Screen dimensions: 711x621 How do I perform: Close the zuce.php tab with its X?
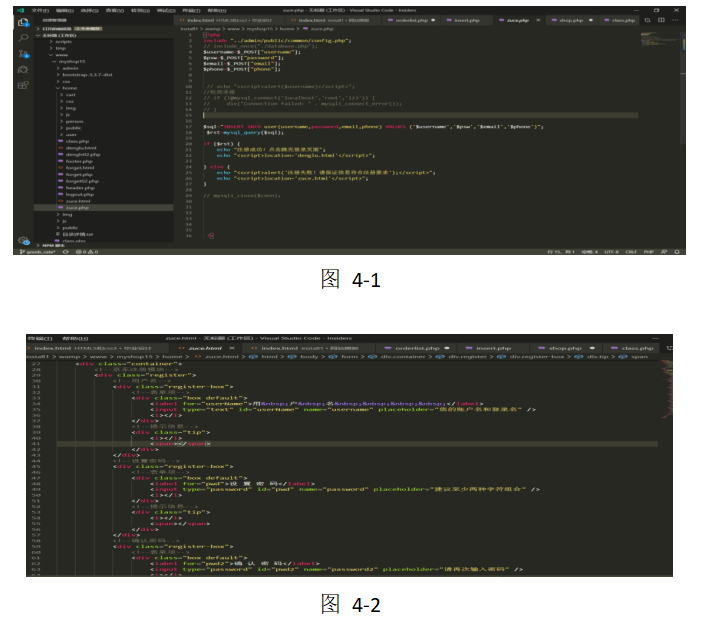click(x=538, y=20)
